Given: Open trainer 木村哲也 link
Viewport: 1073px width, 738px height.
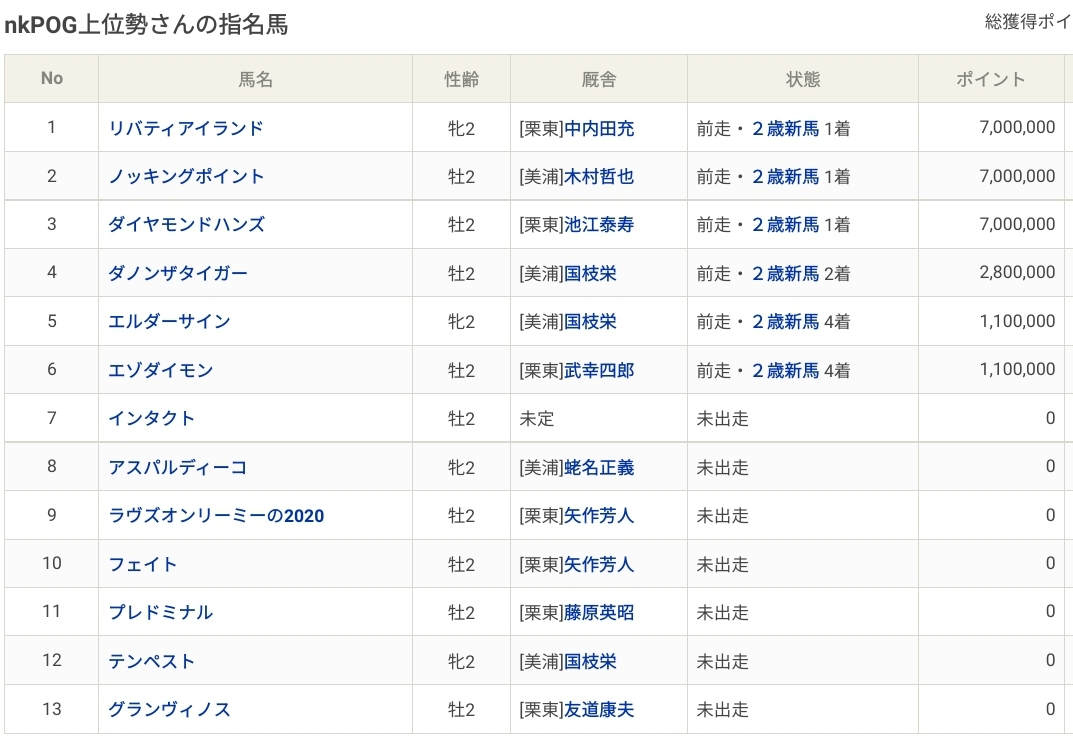Looking at the screenshot, I should 599,176.
